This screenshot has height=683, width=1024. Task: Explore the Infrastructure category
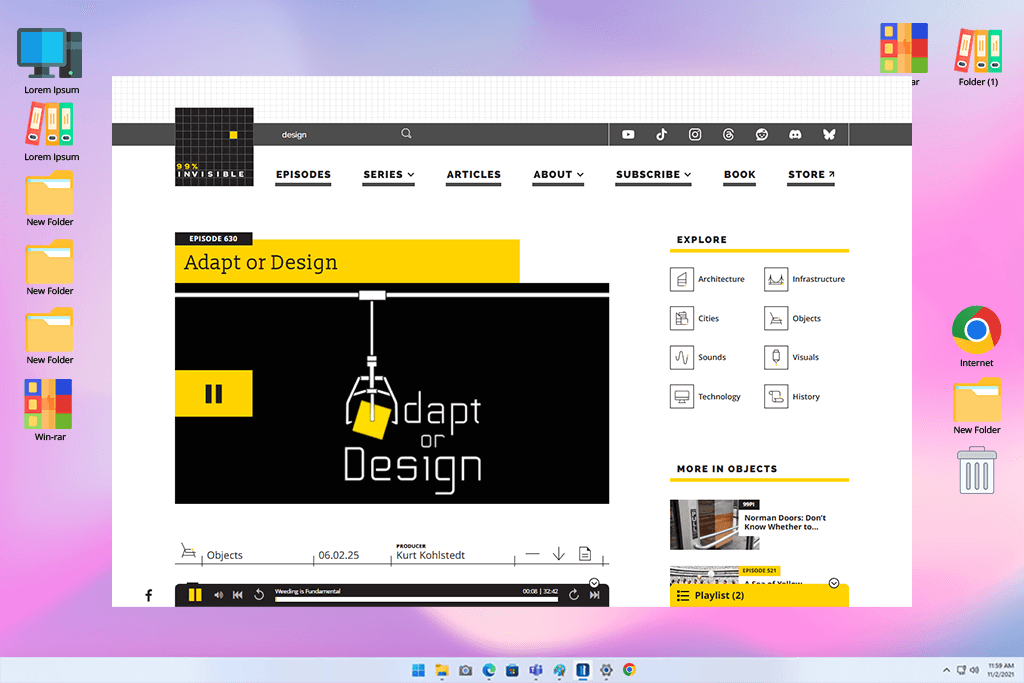pos(805,279)
